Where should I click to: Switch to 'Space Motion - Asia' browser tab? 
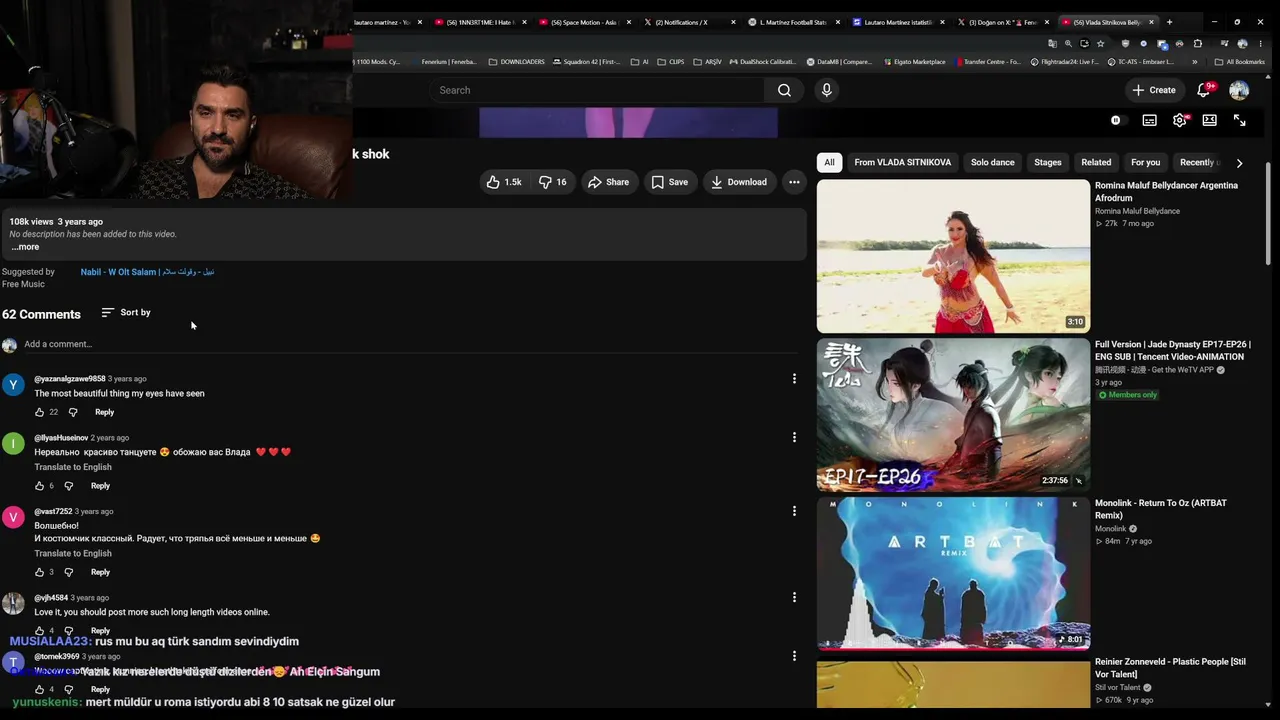coord(585,22)
